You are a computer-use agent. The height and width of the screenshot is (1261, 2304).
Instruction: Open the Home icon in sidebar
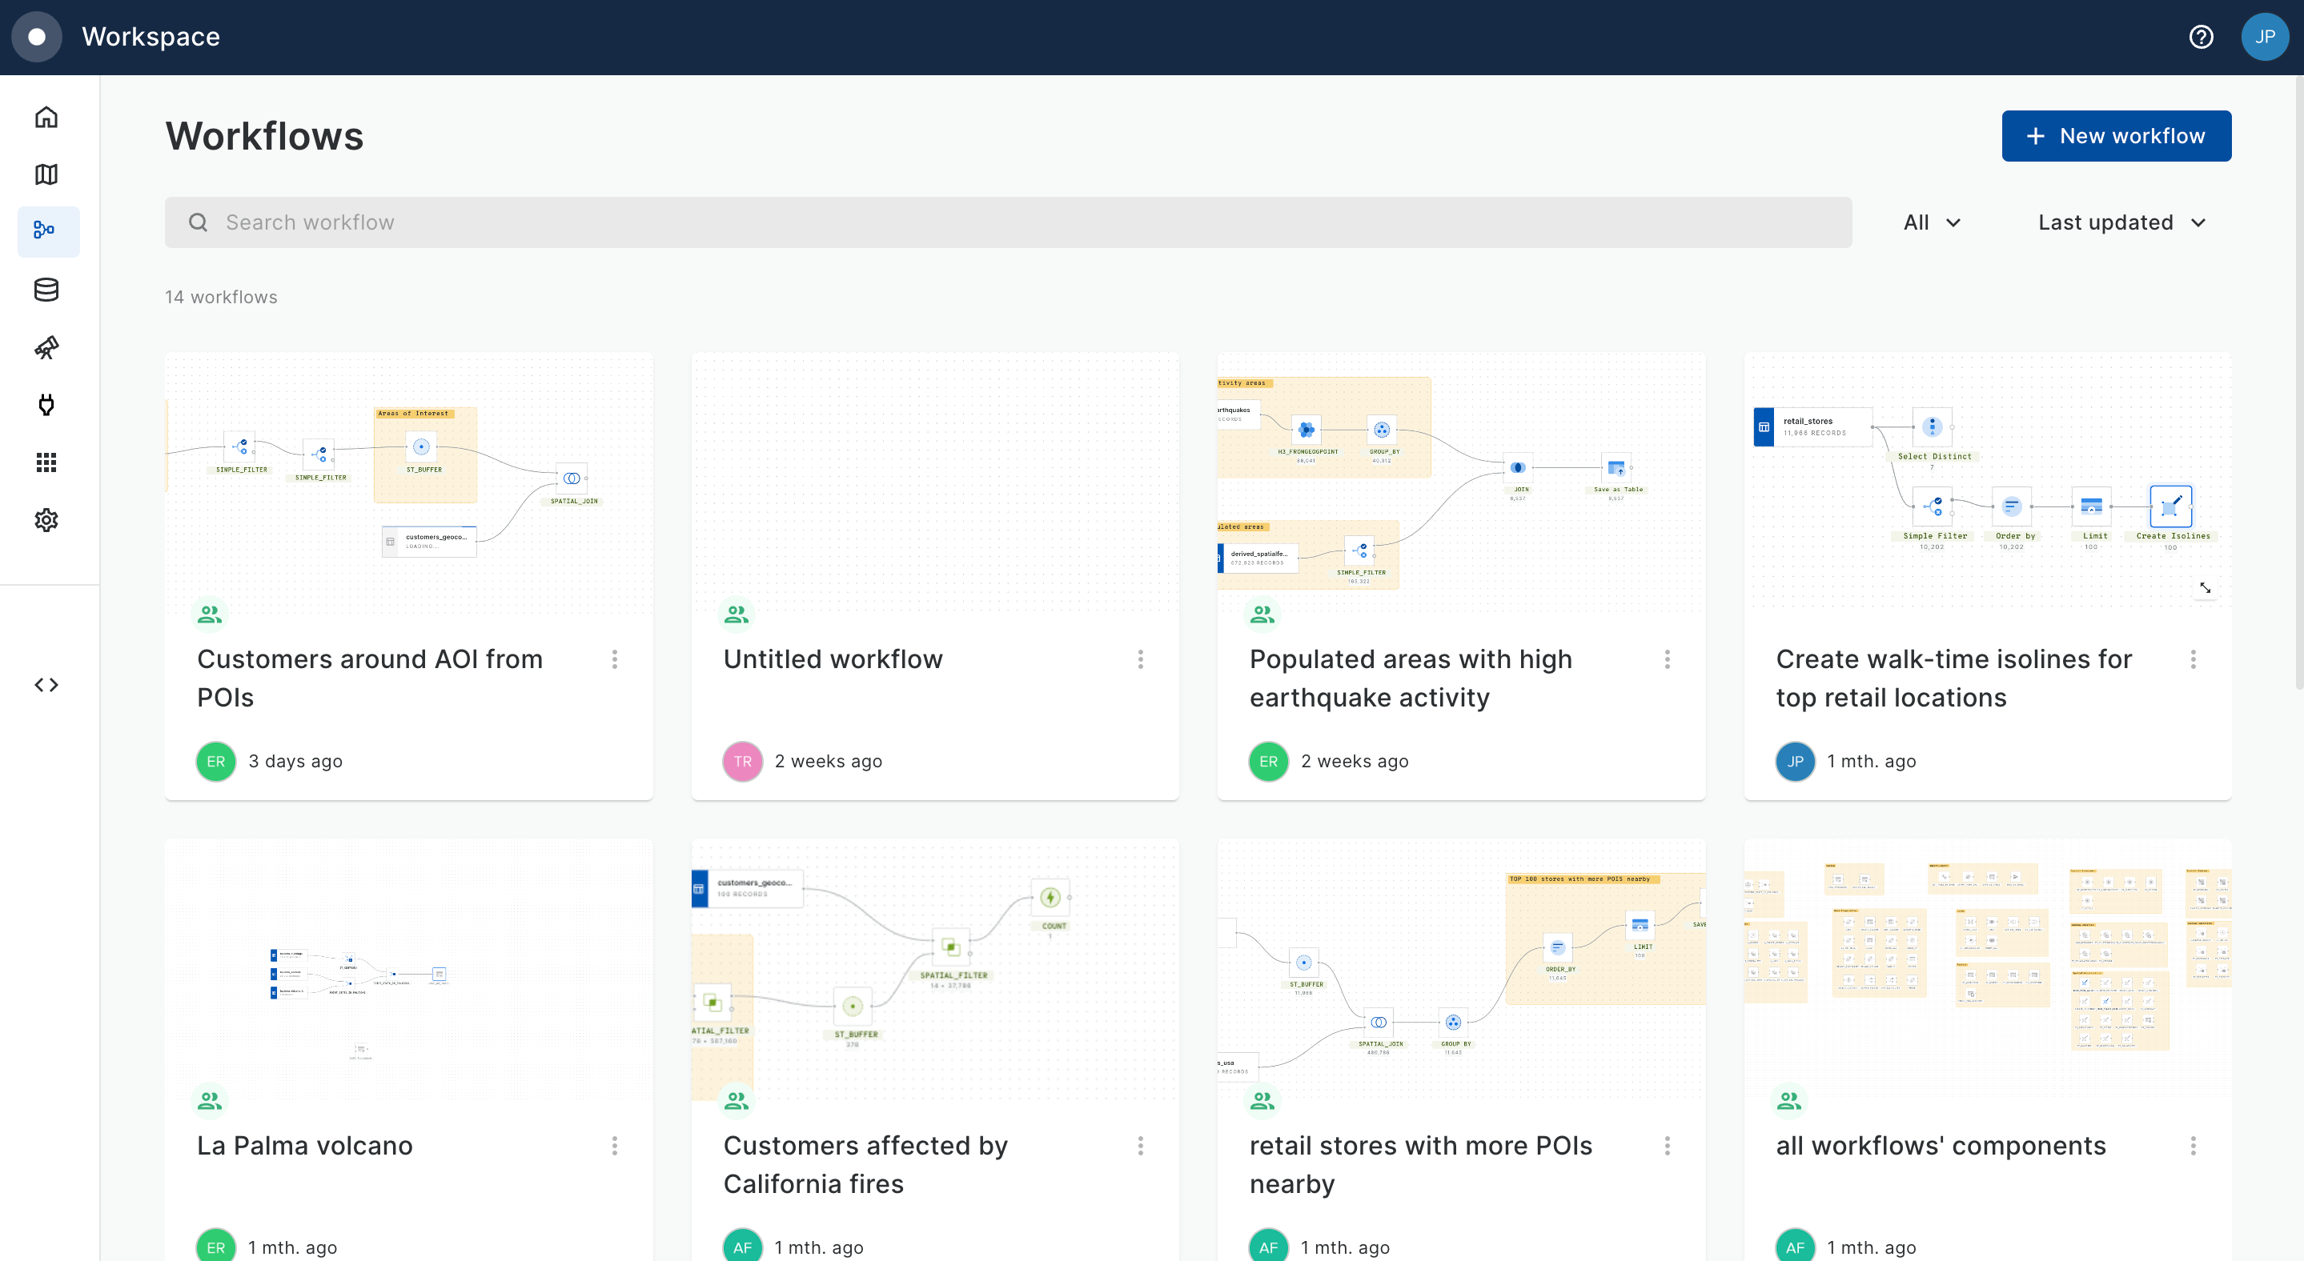(x=46, y=117)
